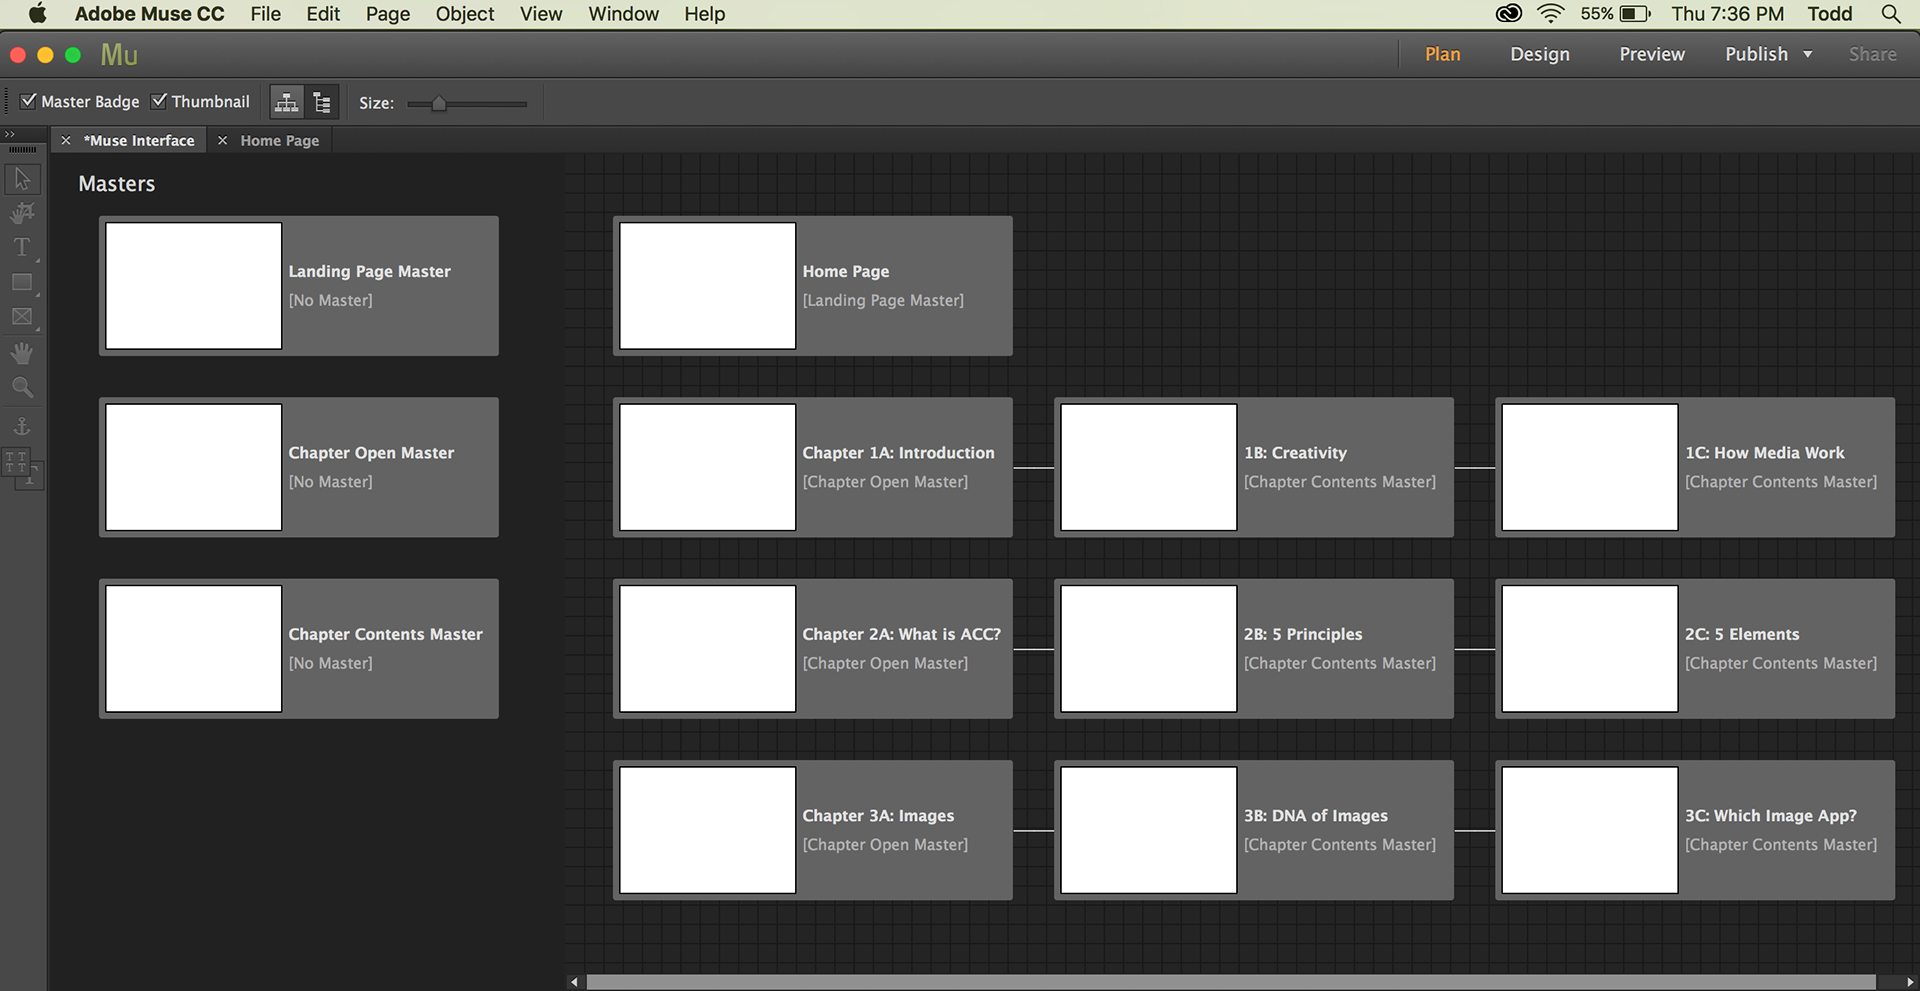Select the 2C: 5 Elements thumbnail
Viewport: 1920px width, 991px height.
pyautogui.click(x=1590, y=649)
